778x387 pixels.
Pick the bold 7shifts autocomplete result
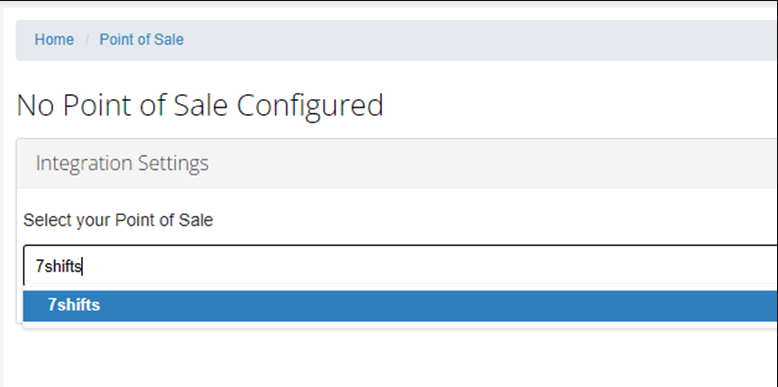pos(74,305)
